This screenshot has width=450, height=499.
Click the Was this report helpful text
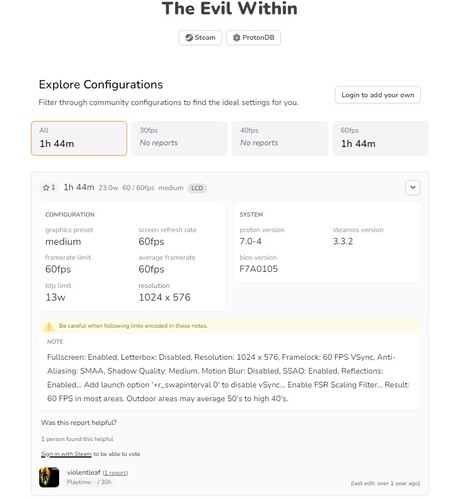(79, 423)
